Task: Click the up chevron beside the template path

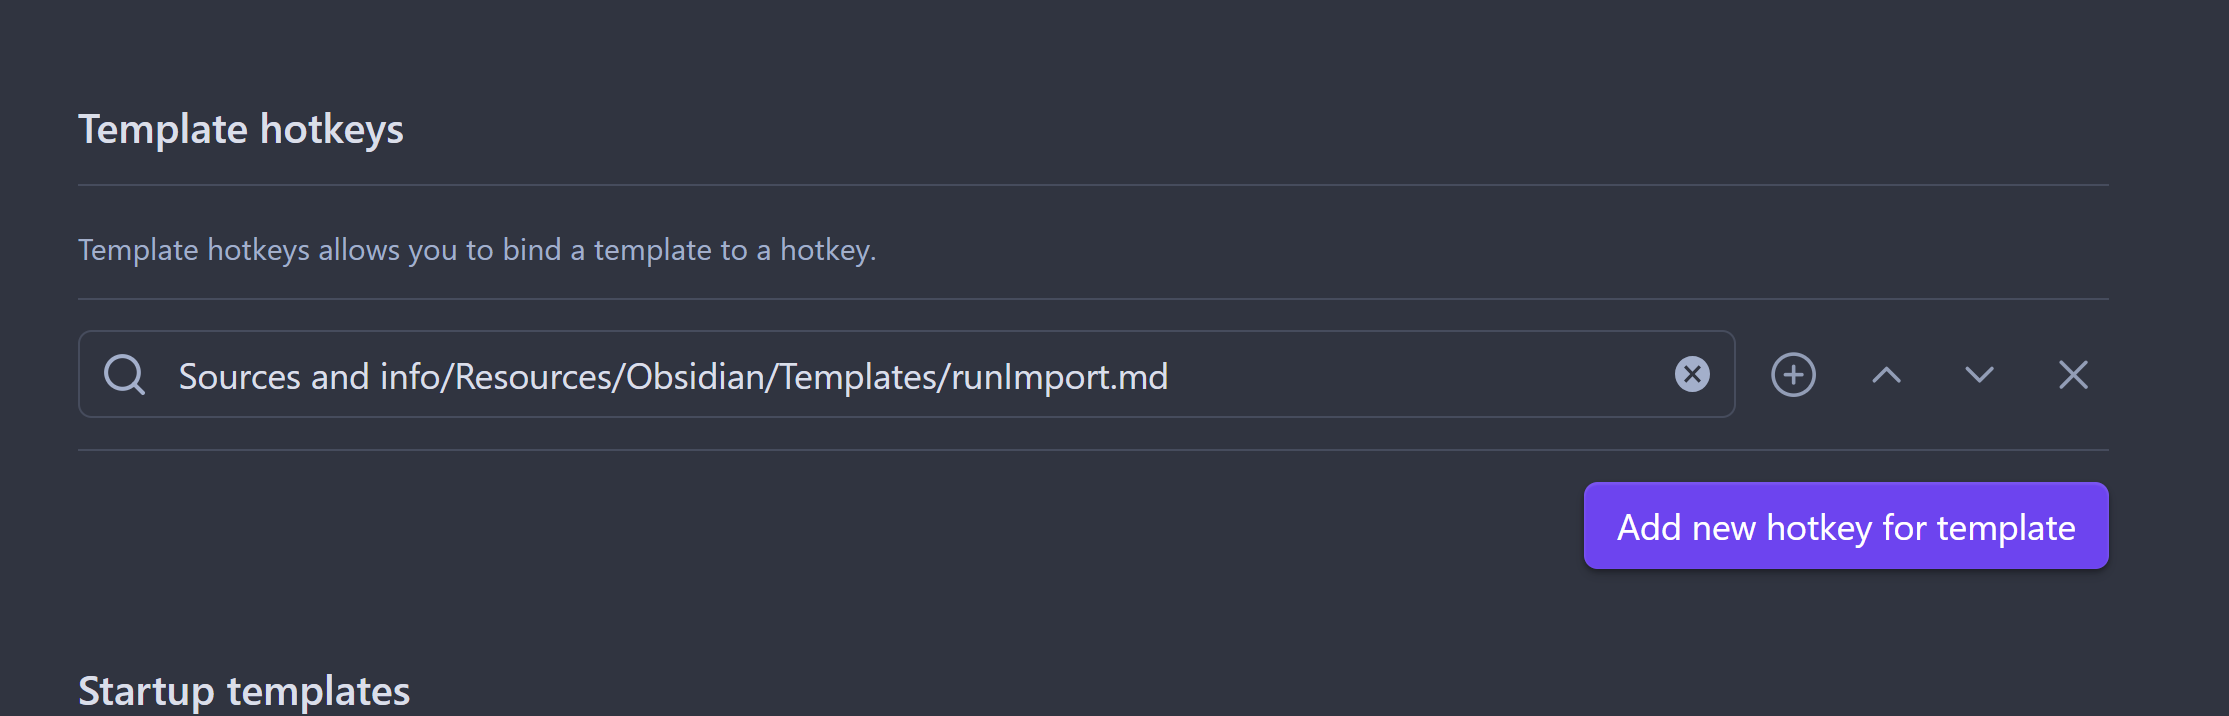Action: click(x=1886, y=375)
